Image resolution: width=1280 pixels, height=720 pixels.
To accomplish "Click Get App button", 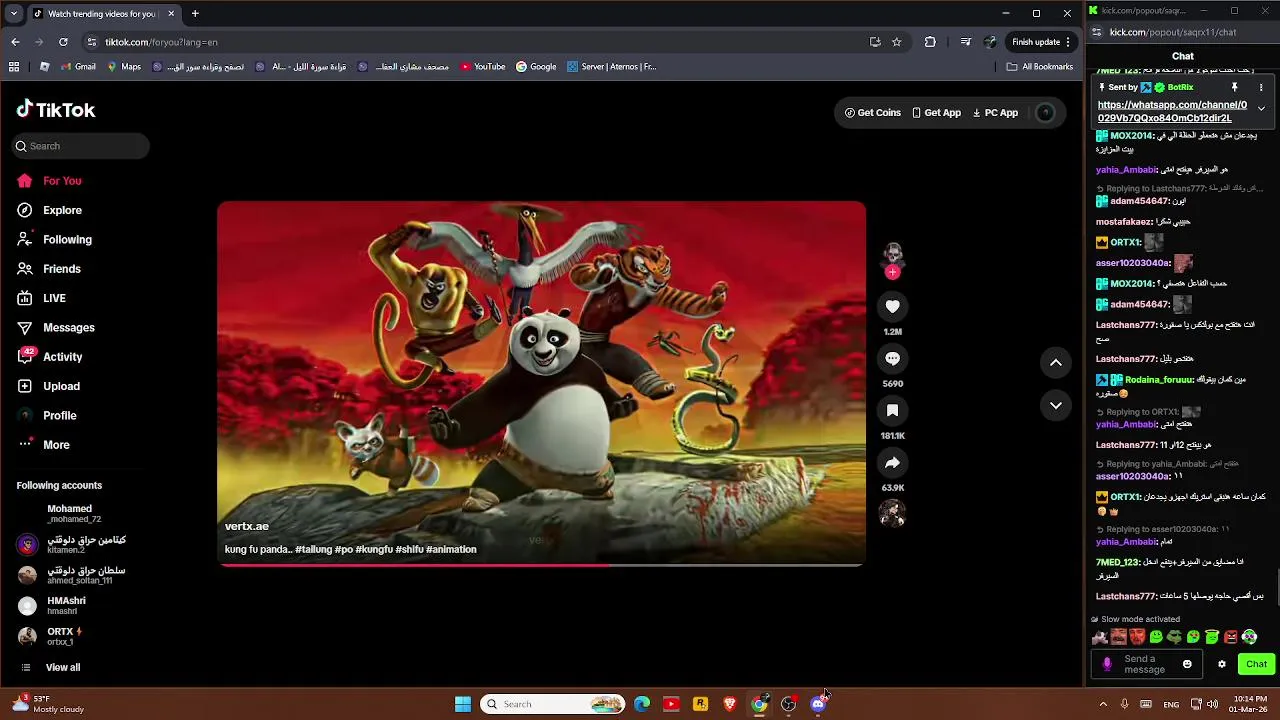I will 937,113.
